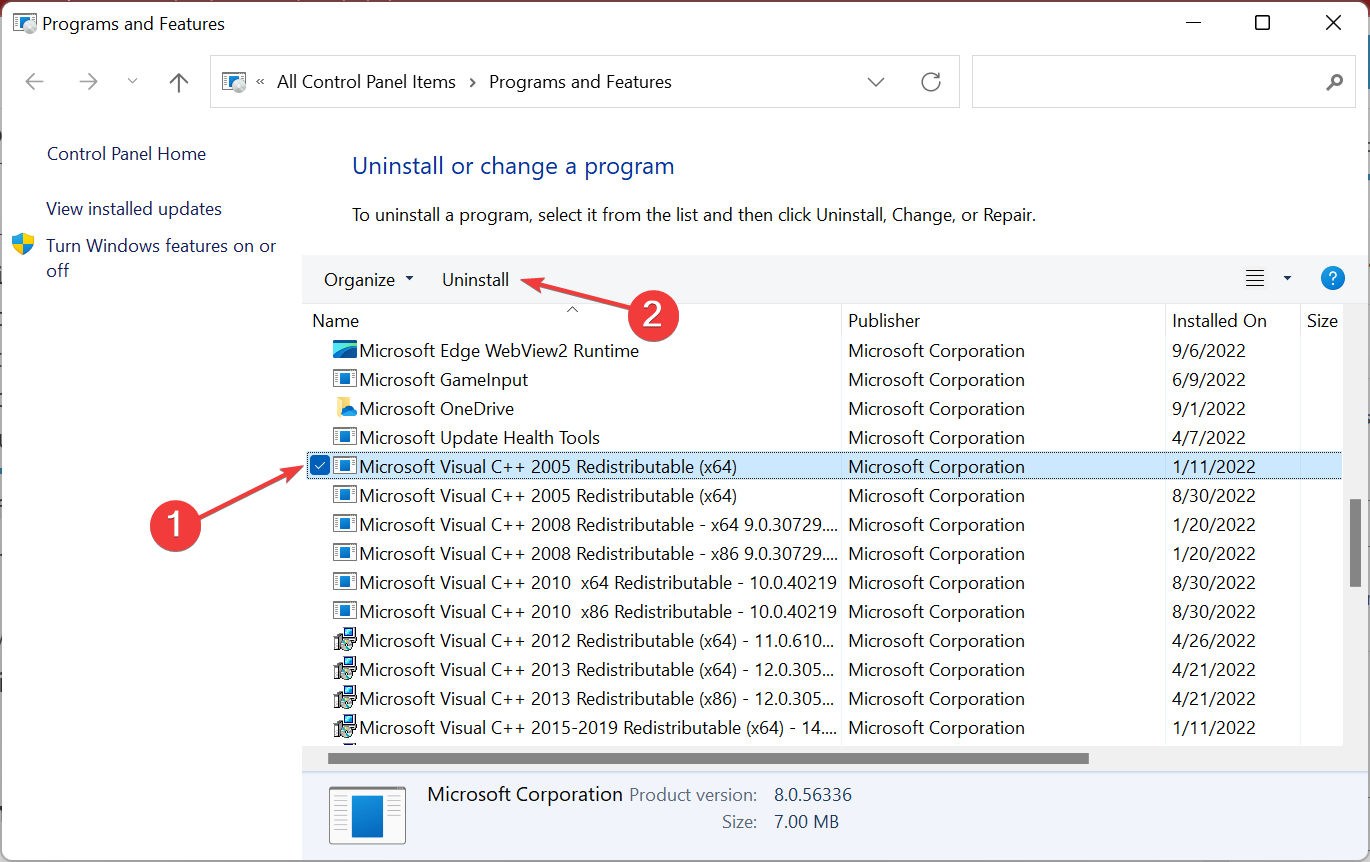Viewport: 1370px width, 862px height.
Task: Select Visual C++ 2010 x86 10.0.40219 name
Action: [598, 612]
